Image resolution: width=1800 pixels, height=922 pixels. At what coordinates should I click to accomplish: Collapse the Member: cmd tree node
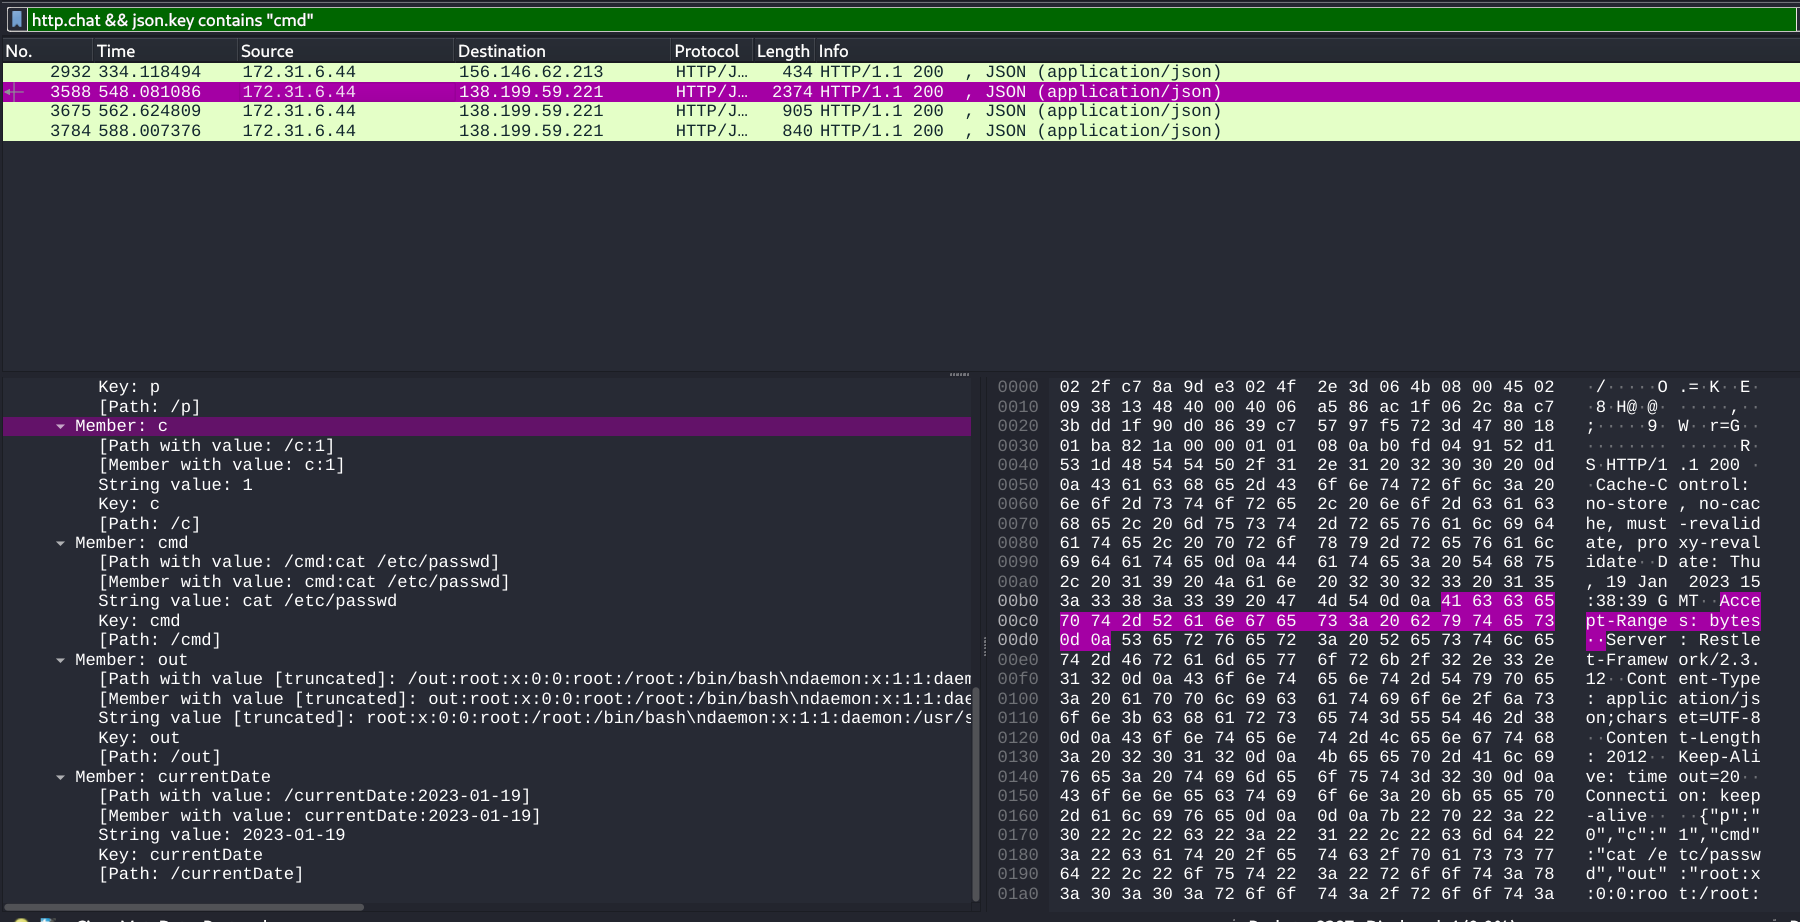(60, 544)
